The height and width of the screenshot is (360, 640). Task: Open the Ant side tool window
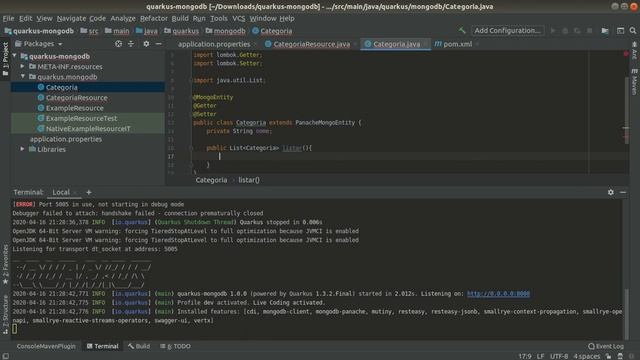pyautogui.click(x=634, y=50)
